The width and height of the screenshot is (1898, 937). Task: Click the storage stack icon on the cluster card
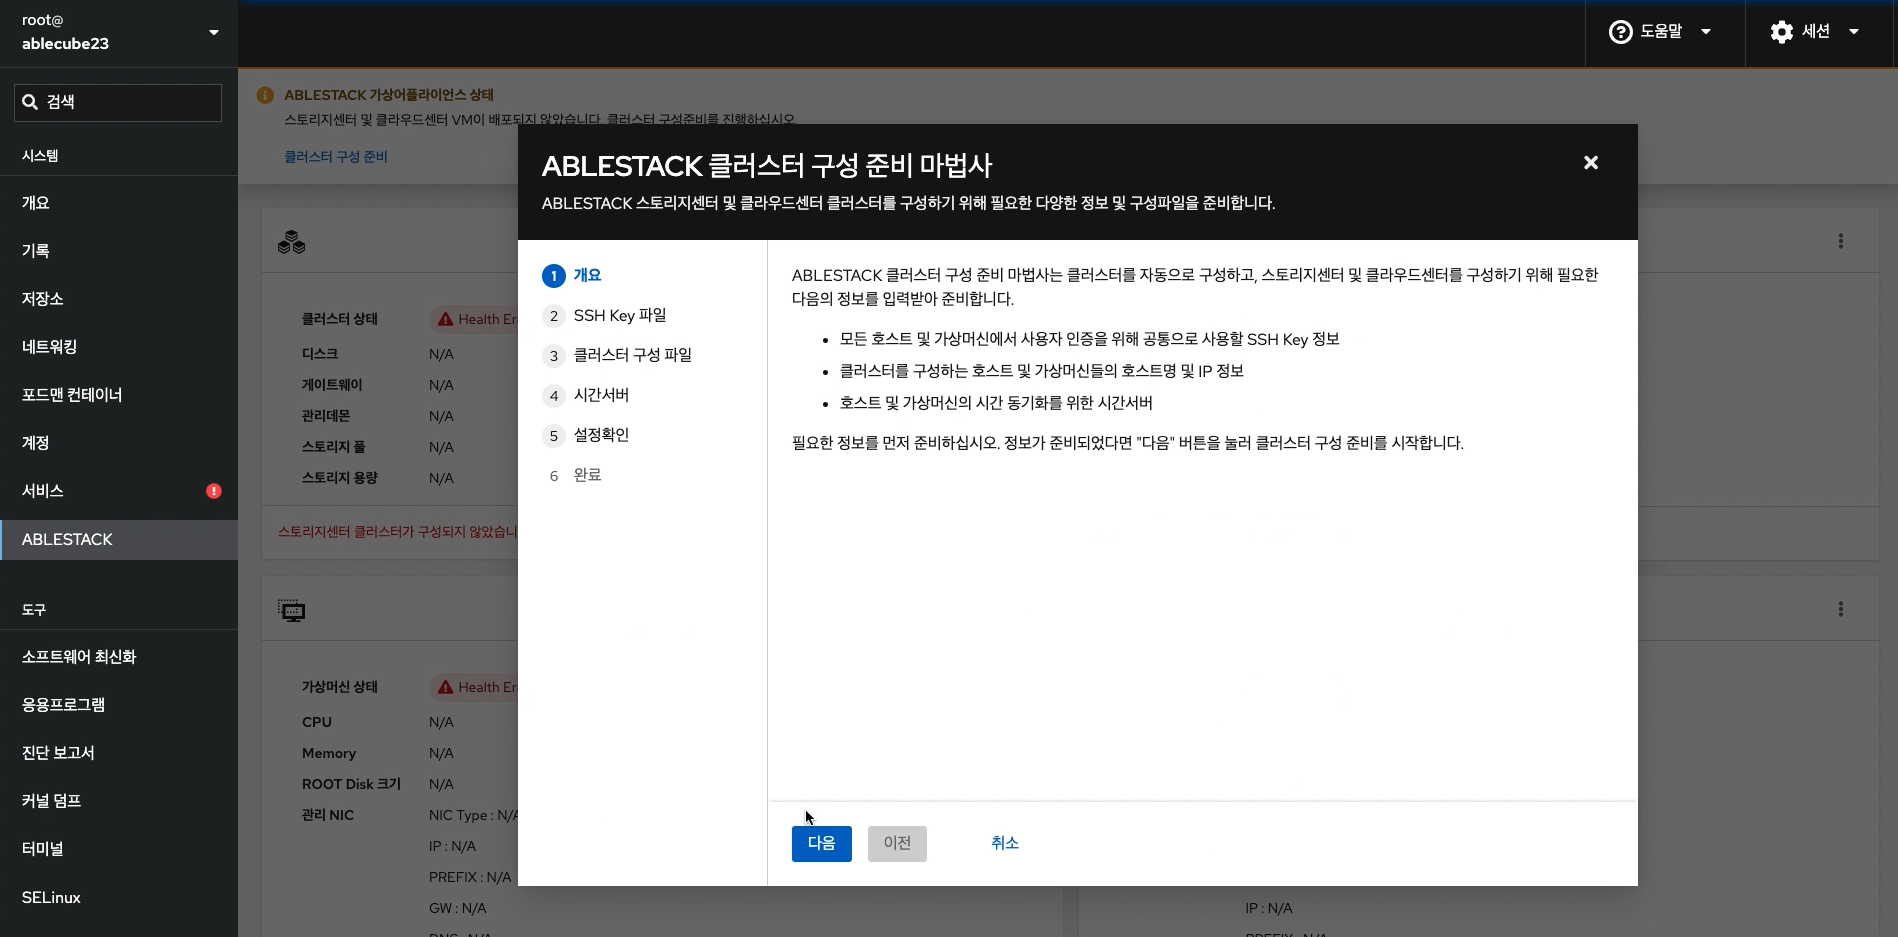pos(290,241)
